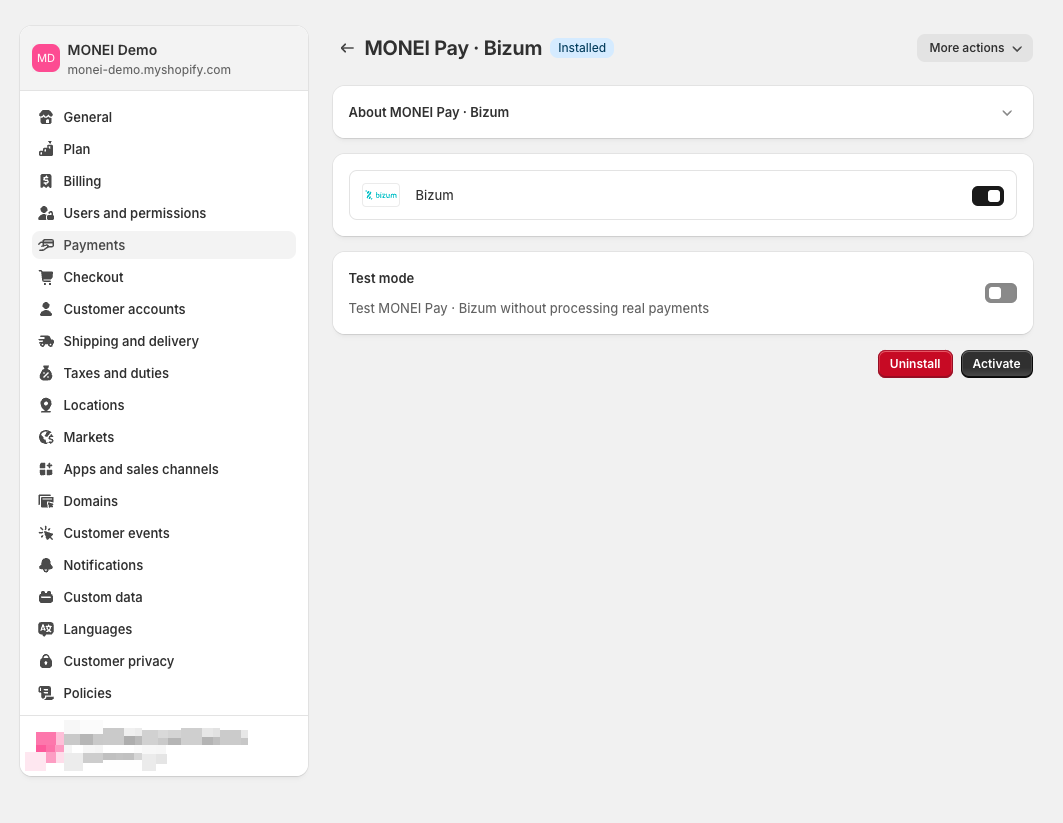Click the Installed status badge
The height and width of the screenshot is (823, 1063).
point(582,48)
